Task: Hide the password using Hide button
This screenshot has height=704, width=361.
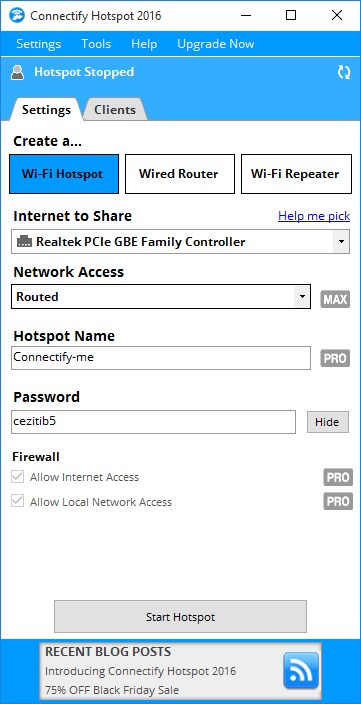Action: point(327,422)
